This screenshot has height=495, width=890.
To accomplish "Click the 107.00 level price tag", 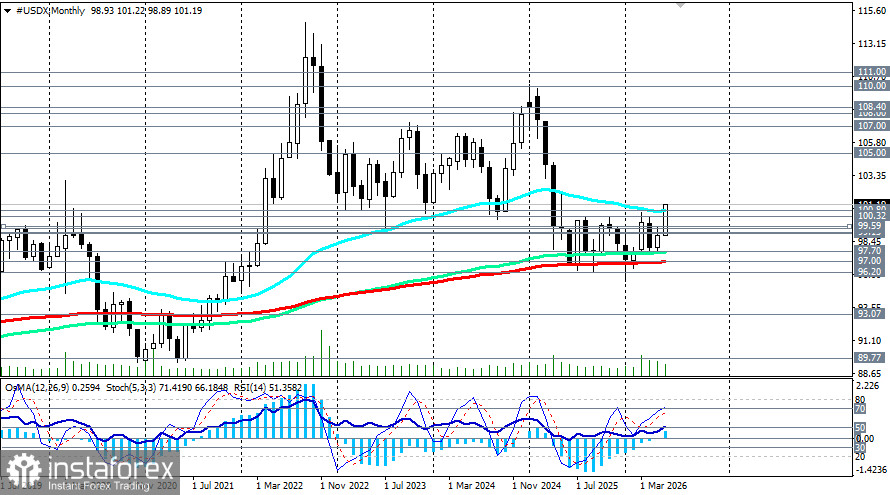I will tap(871, 125).
